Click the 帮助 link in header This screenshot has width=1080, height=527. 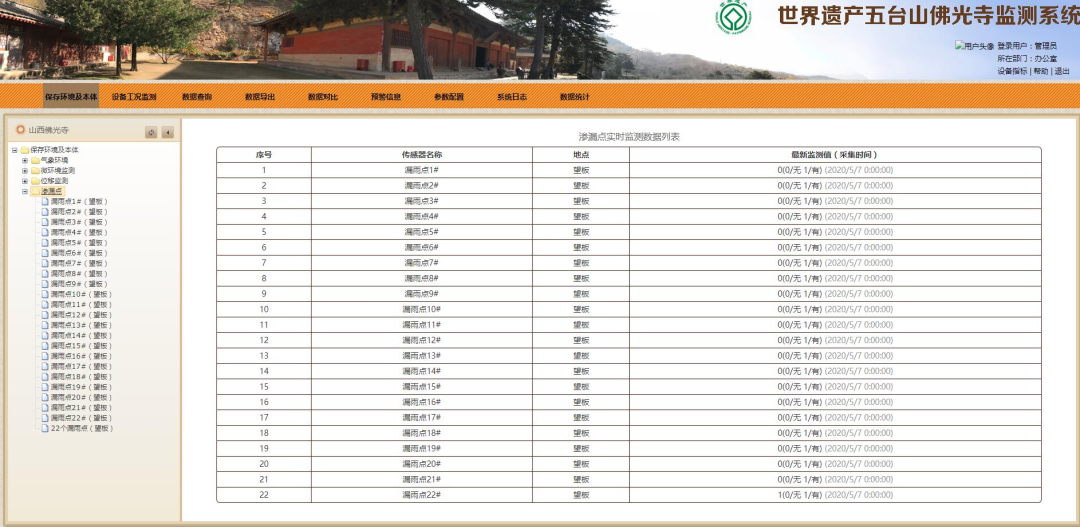(x=1040, y=71)
